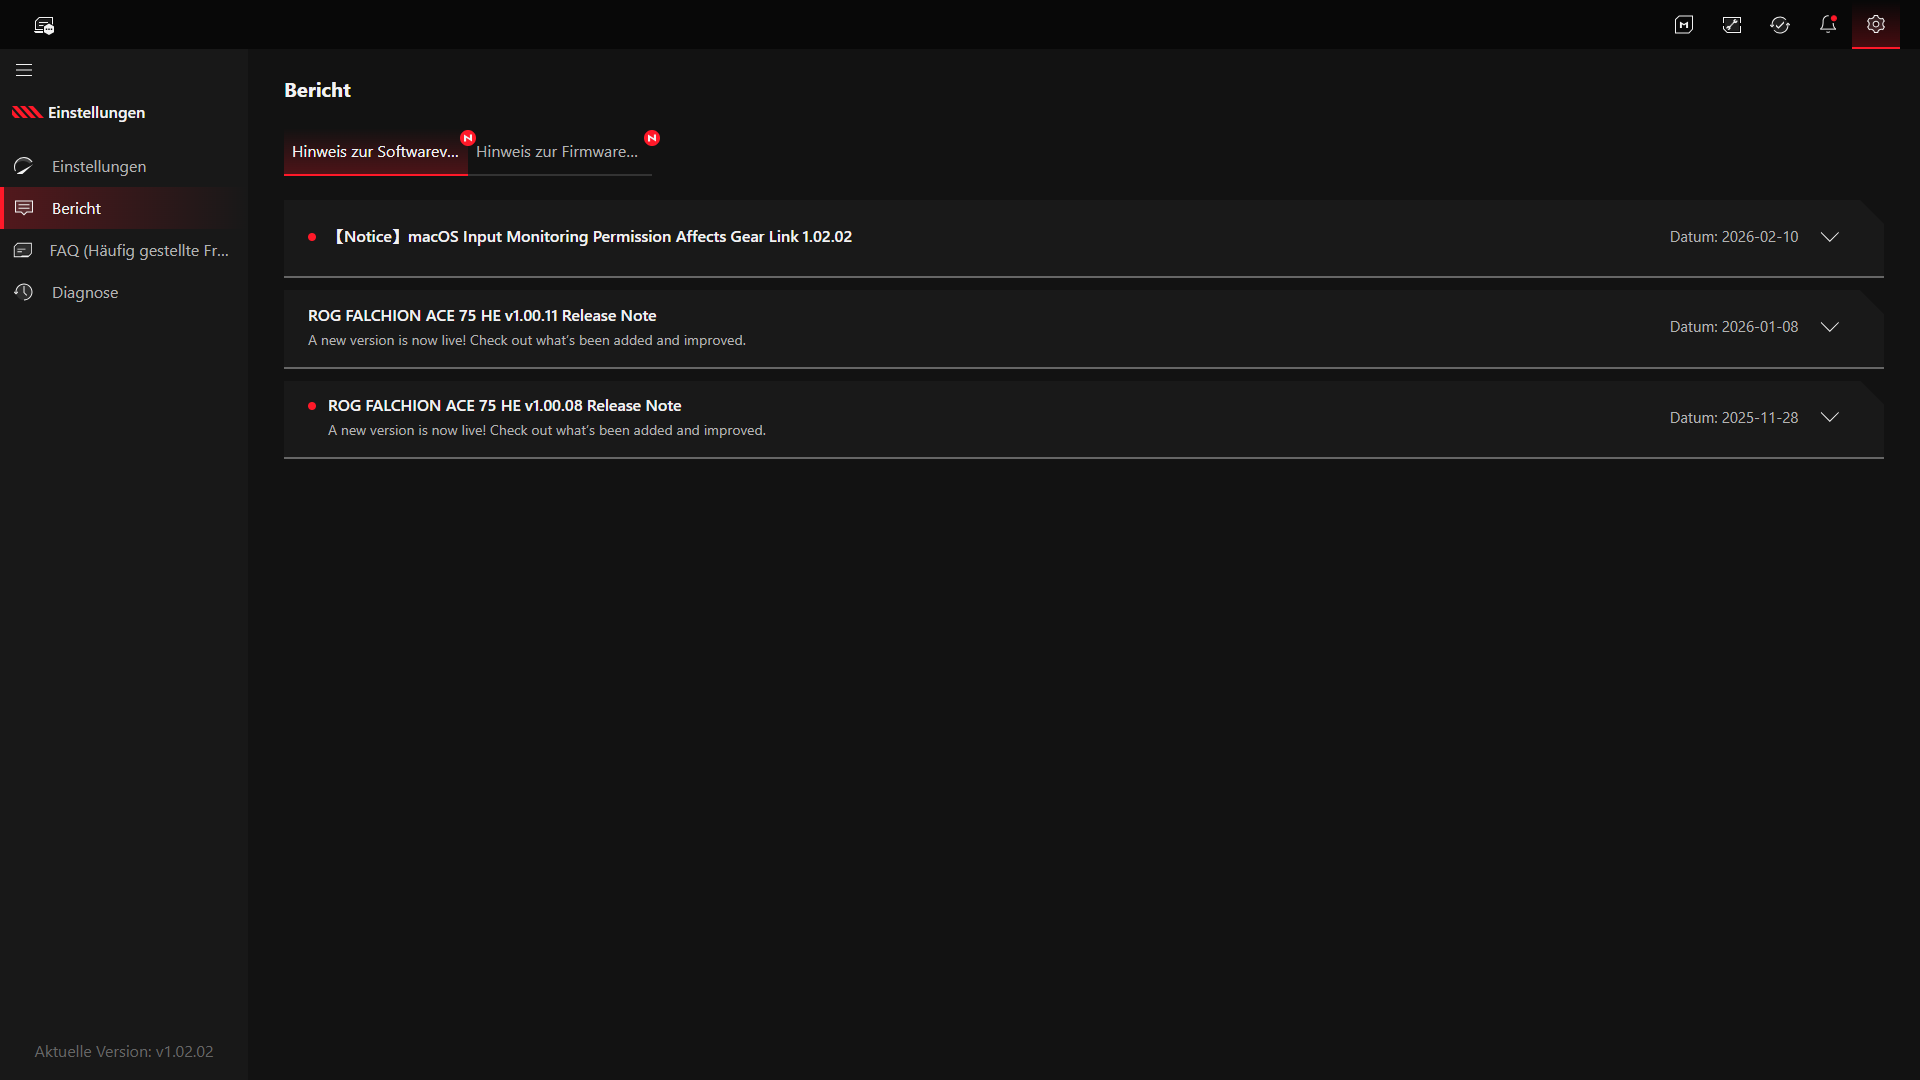Click the device list icon at top left
The image size is (1920, 1080).
pyautogui.click(x=44, y=25)
